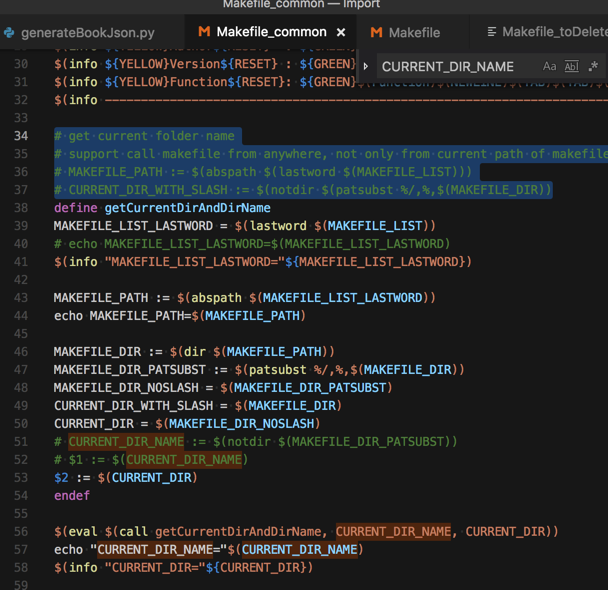The image size is (608, 590).
Task: Expand the replace field in find widget
Action: 366,66
